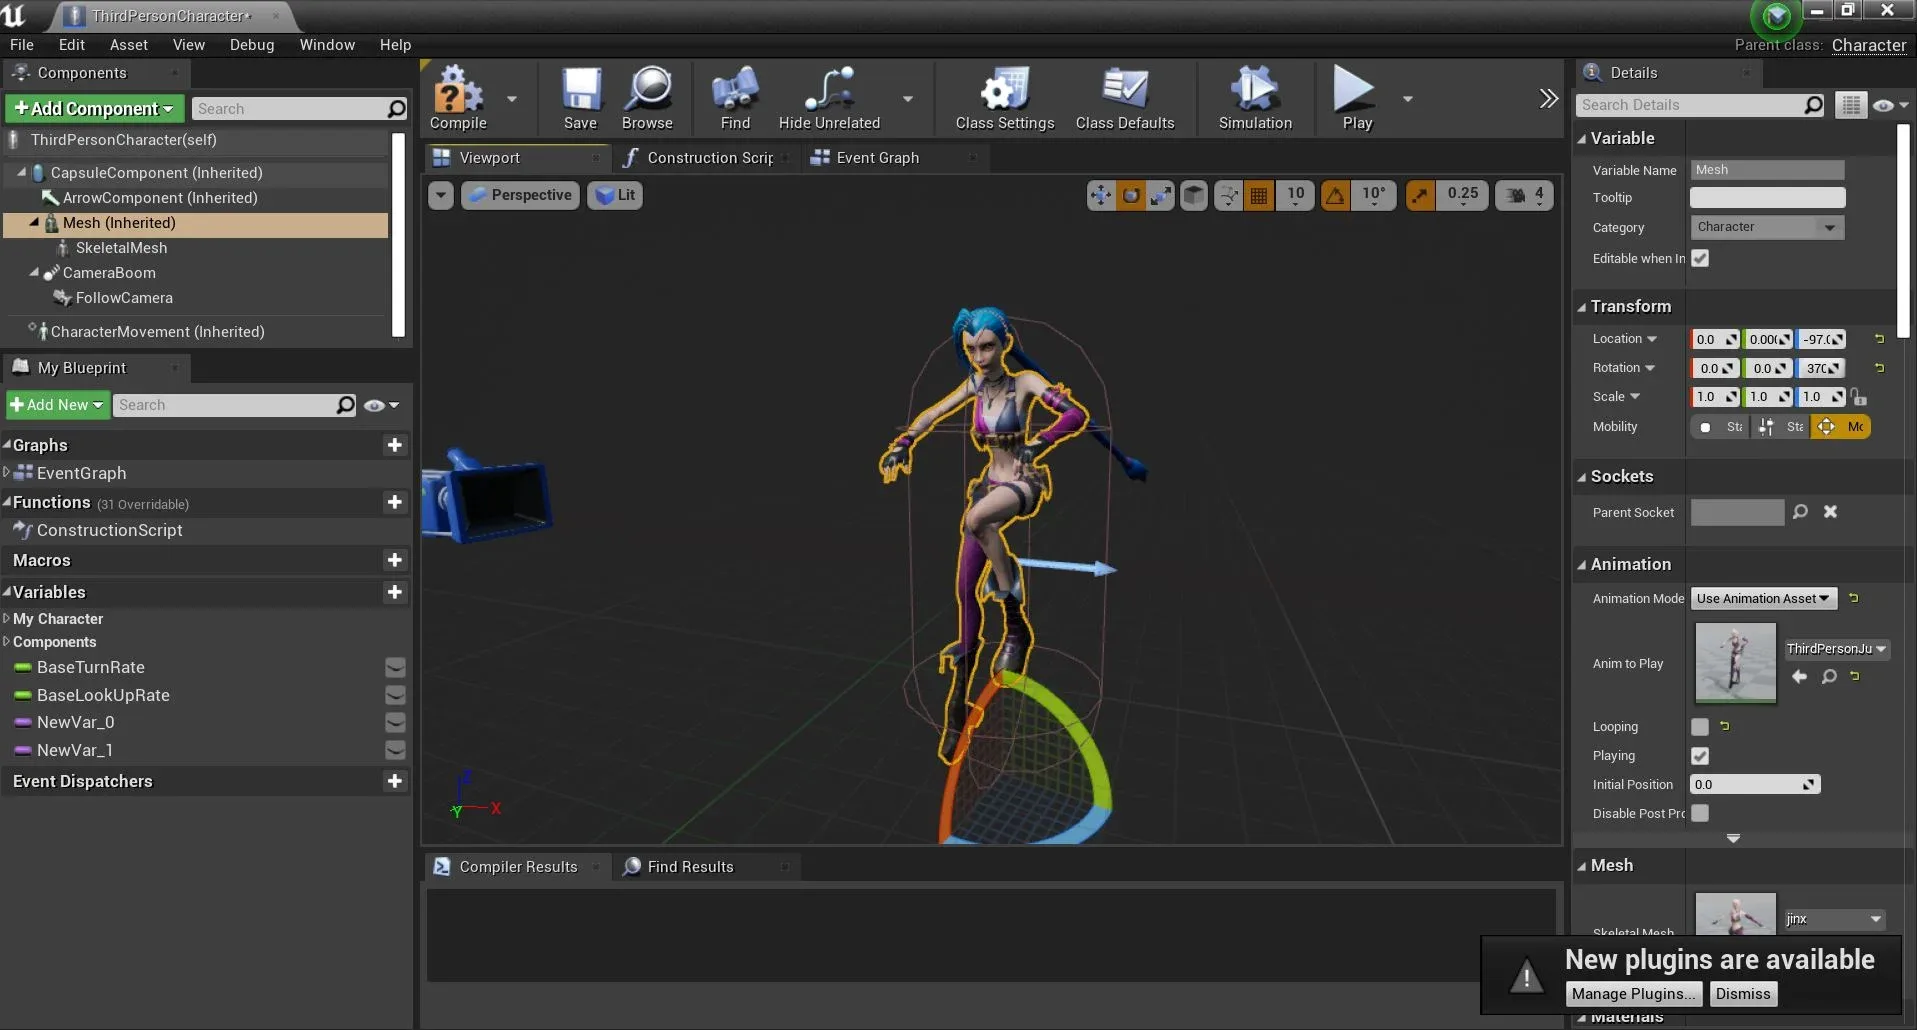This screenshot has height=1030, width=1917.
Task: Open Anim to Play asset dropdown
Action: [x=1836, y=649]
